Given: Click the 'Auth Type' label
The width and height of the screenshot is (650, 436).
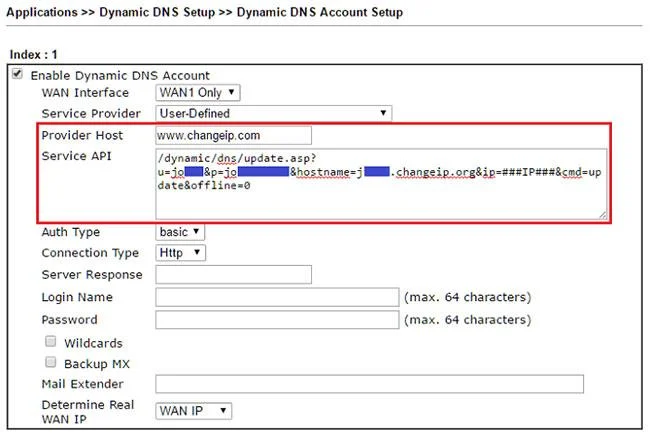Looking at the screenshot, I should coord(70,232).
